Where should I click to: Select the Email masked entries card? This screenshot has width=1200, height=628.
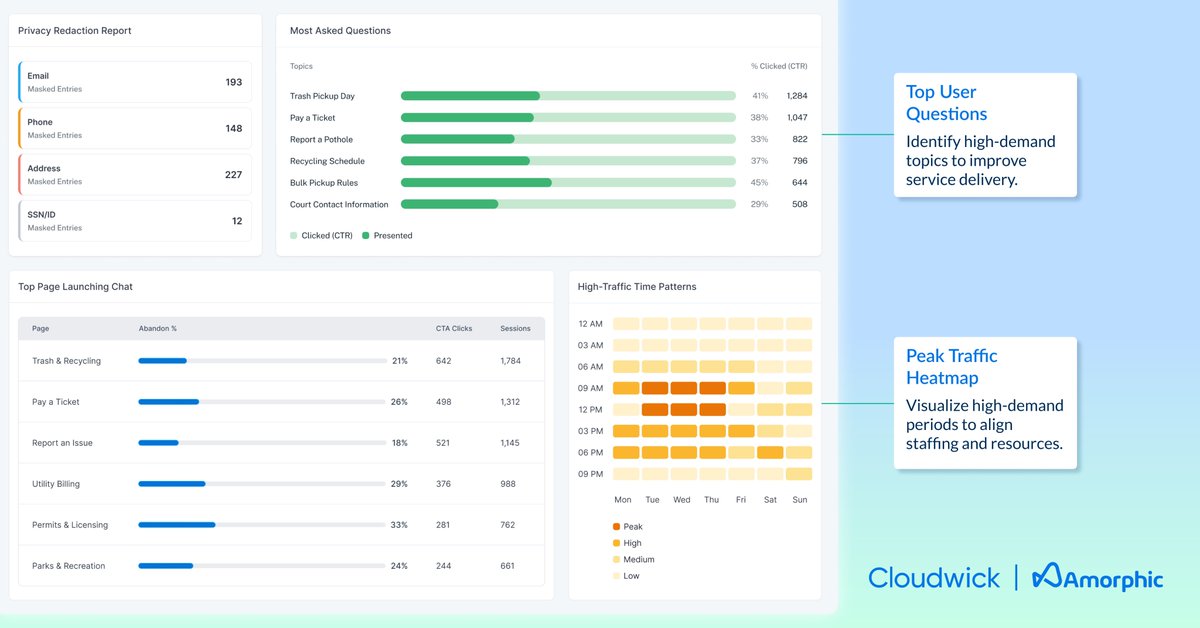(135, 82)
